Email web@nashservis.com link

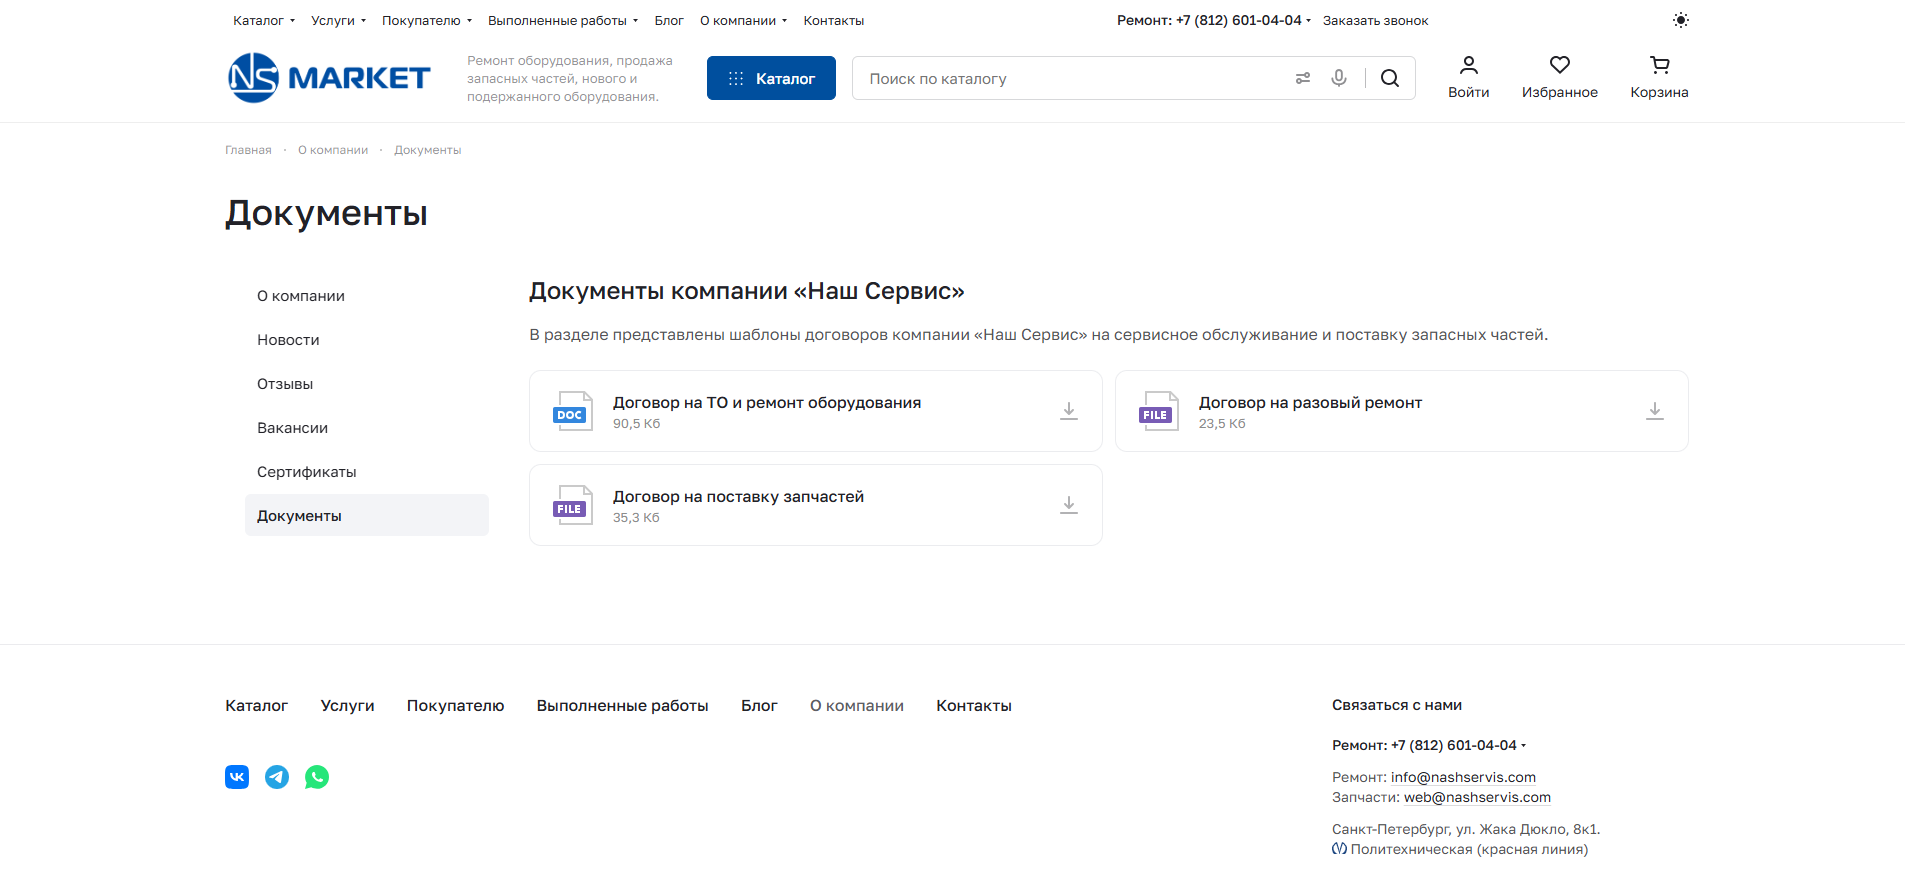[x=1477, y=797]
